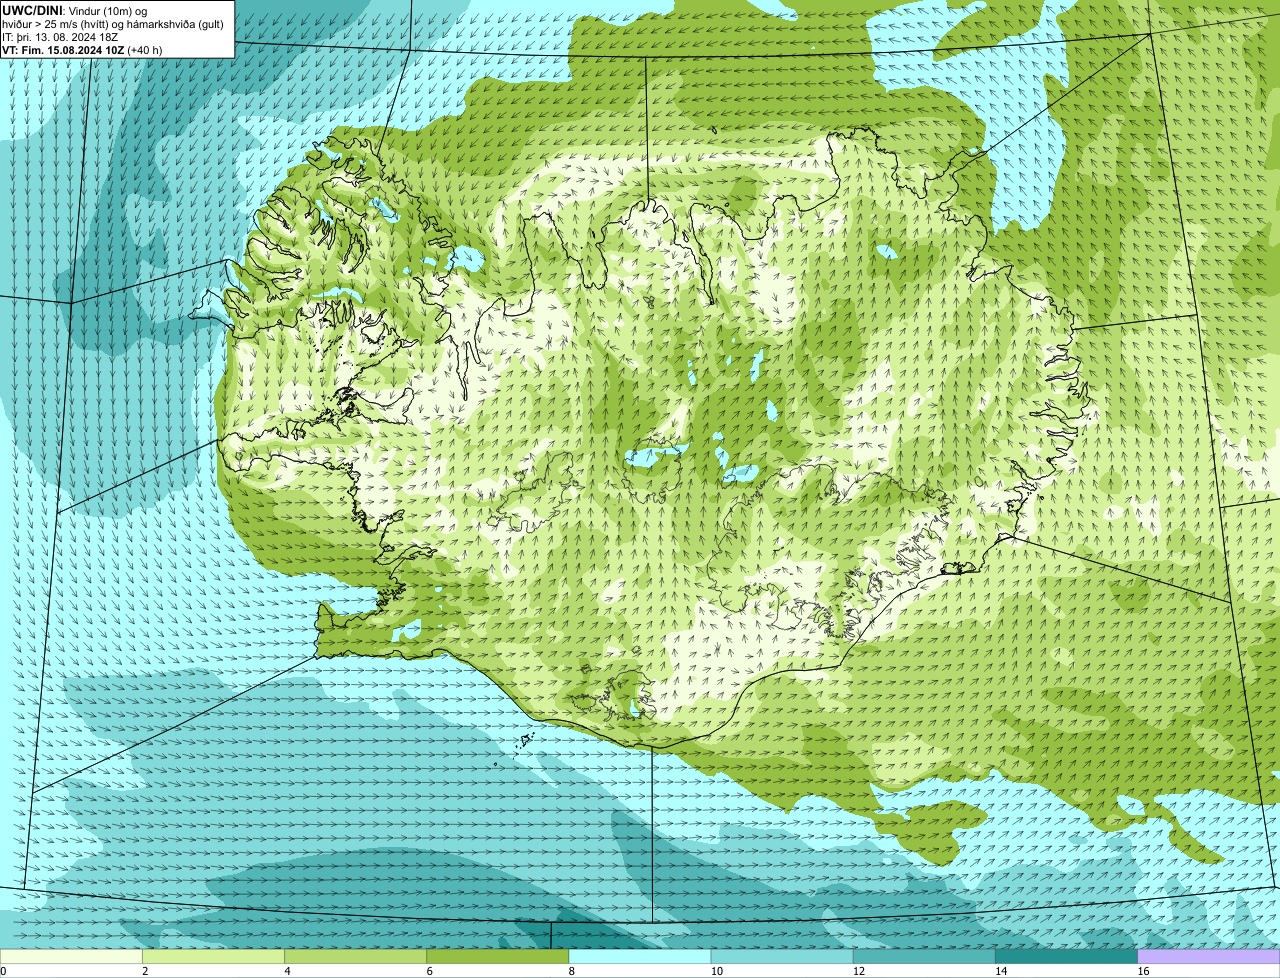Image resolution: width=1280 pixels, height=978 pixels.
Task: Click the title line "UWC/DINI: Vindur (10m) og"
Action: click(75, 10)
